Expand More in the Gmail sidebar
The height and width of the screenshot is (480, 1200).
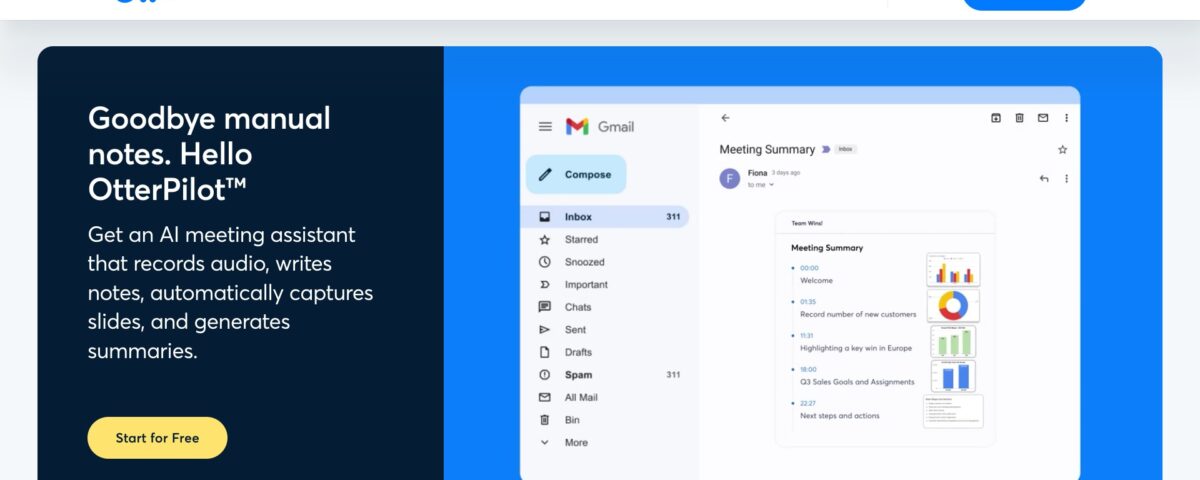[x=576, y=442]
